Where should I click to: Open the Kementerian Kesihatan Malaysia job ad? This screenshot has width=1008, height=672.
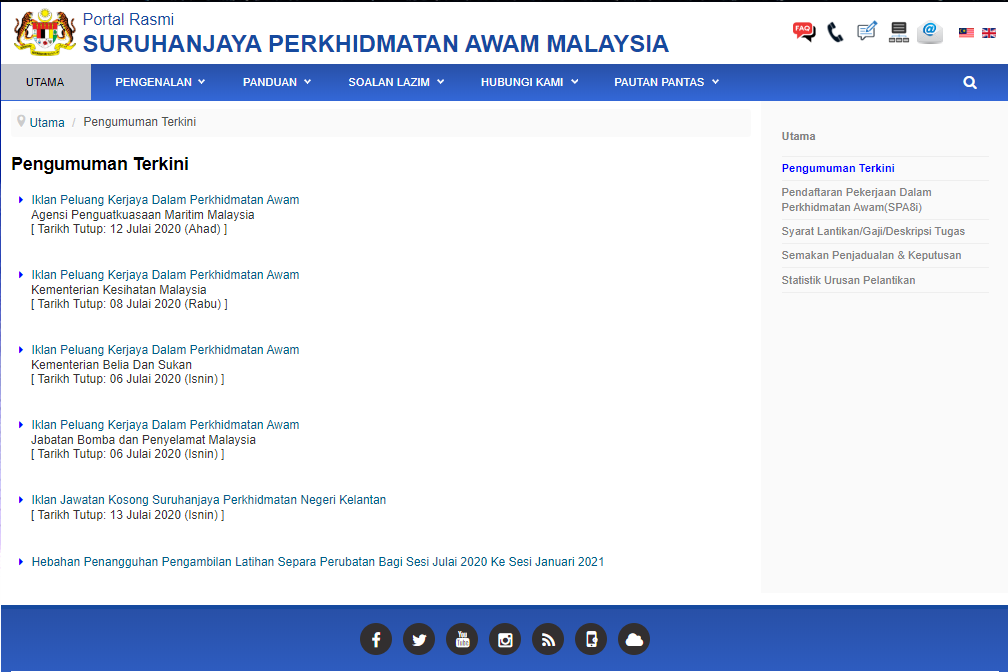165,275
